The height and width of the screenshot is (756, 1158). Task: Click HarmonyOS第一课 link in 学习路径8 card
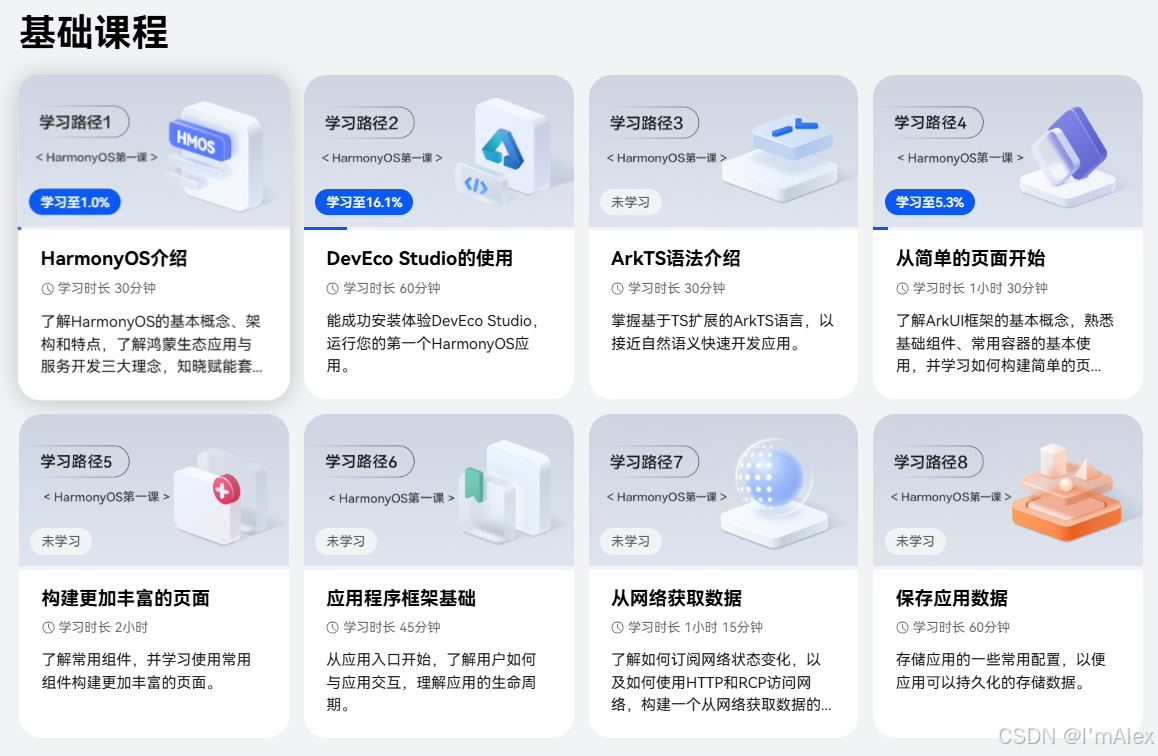click(x=951, y=497)
